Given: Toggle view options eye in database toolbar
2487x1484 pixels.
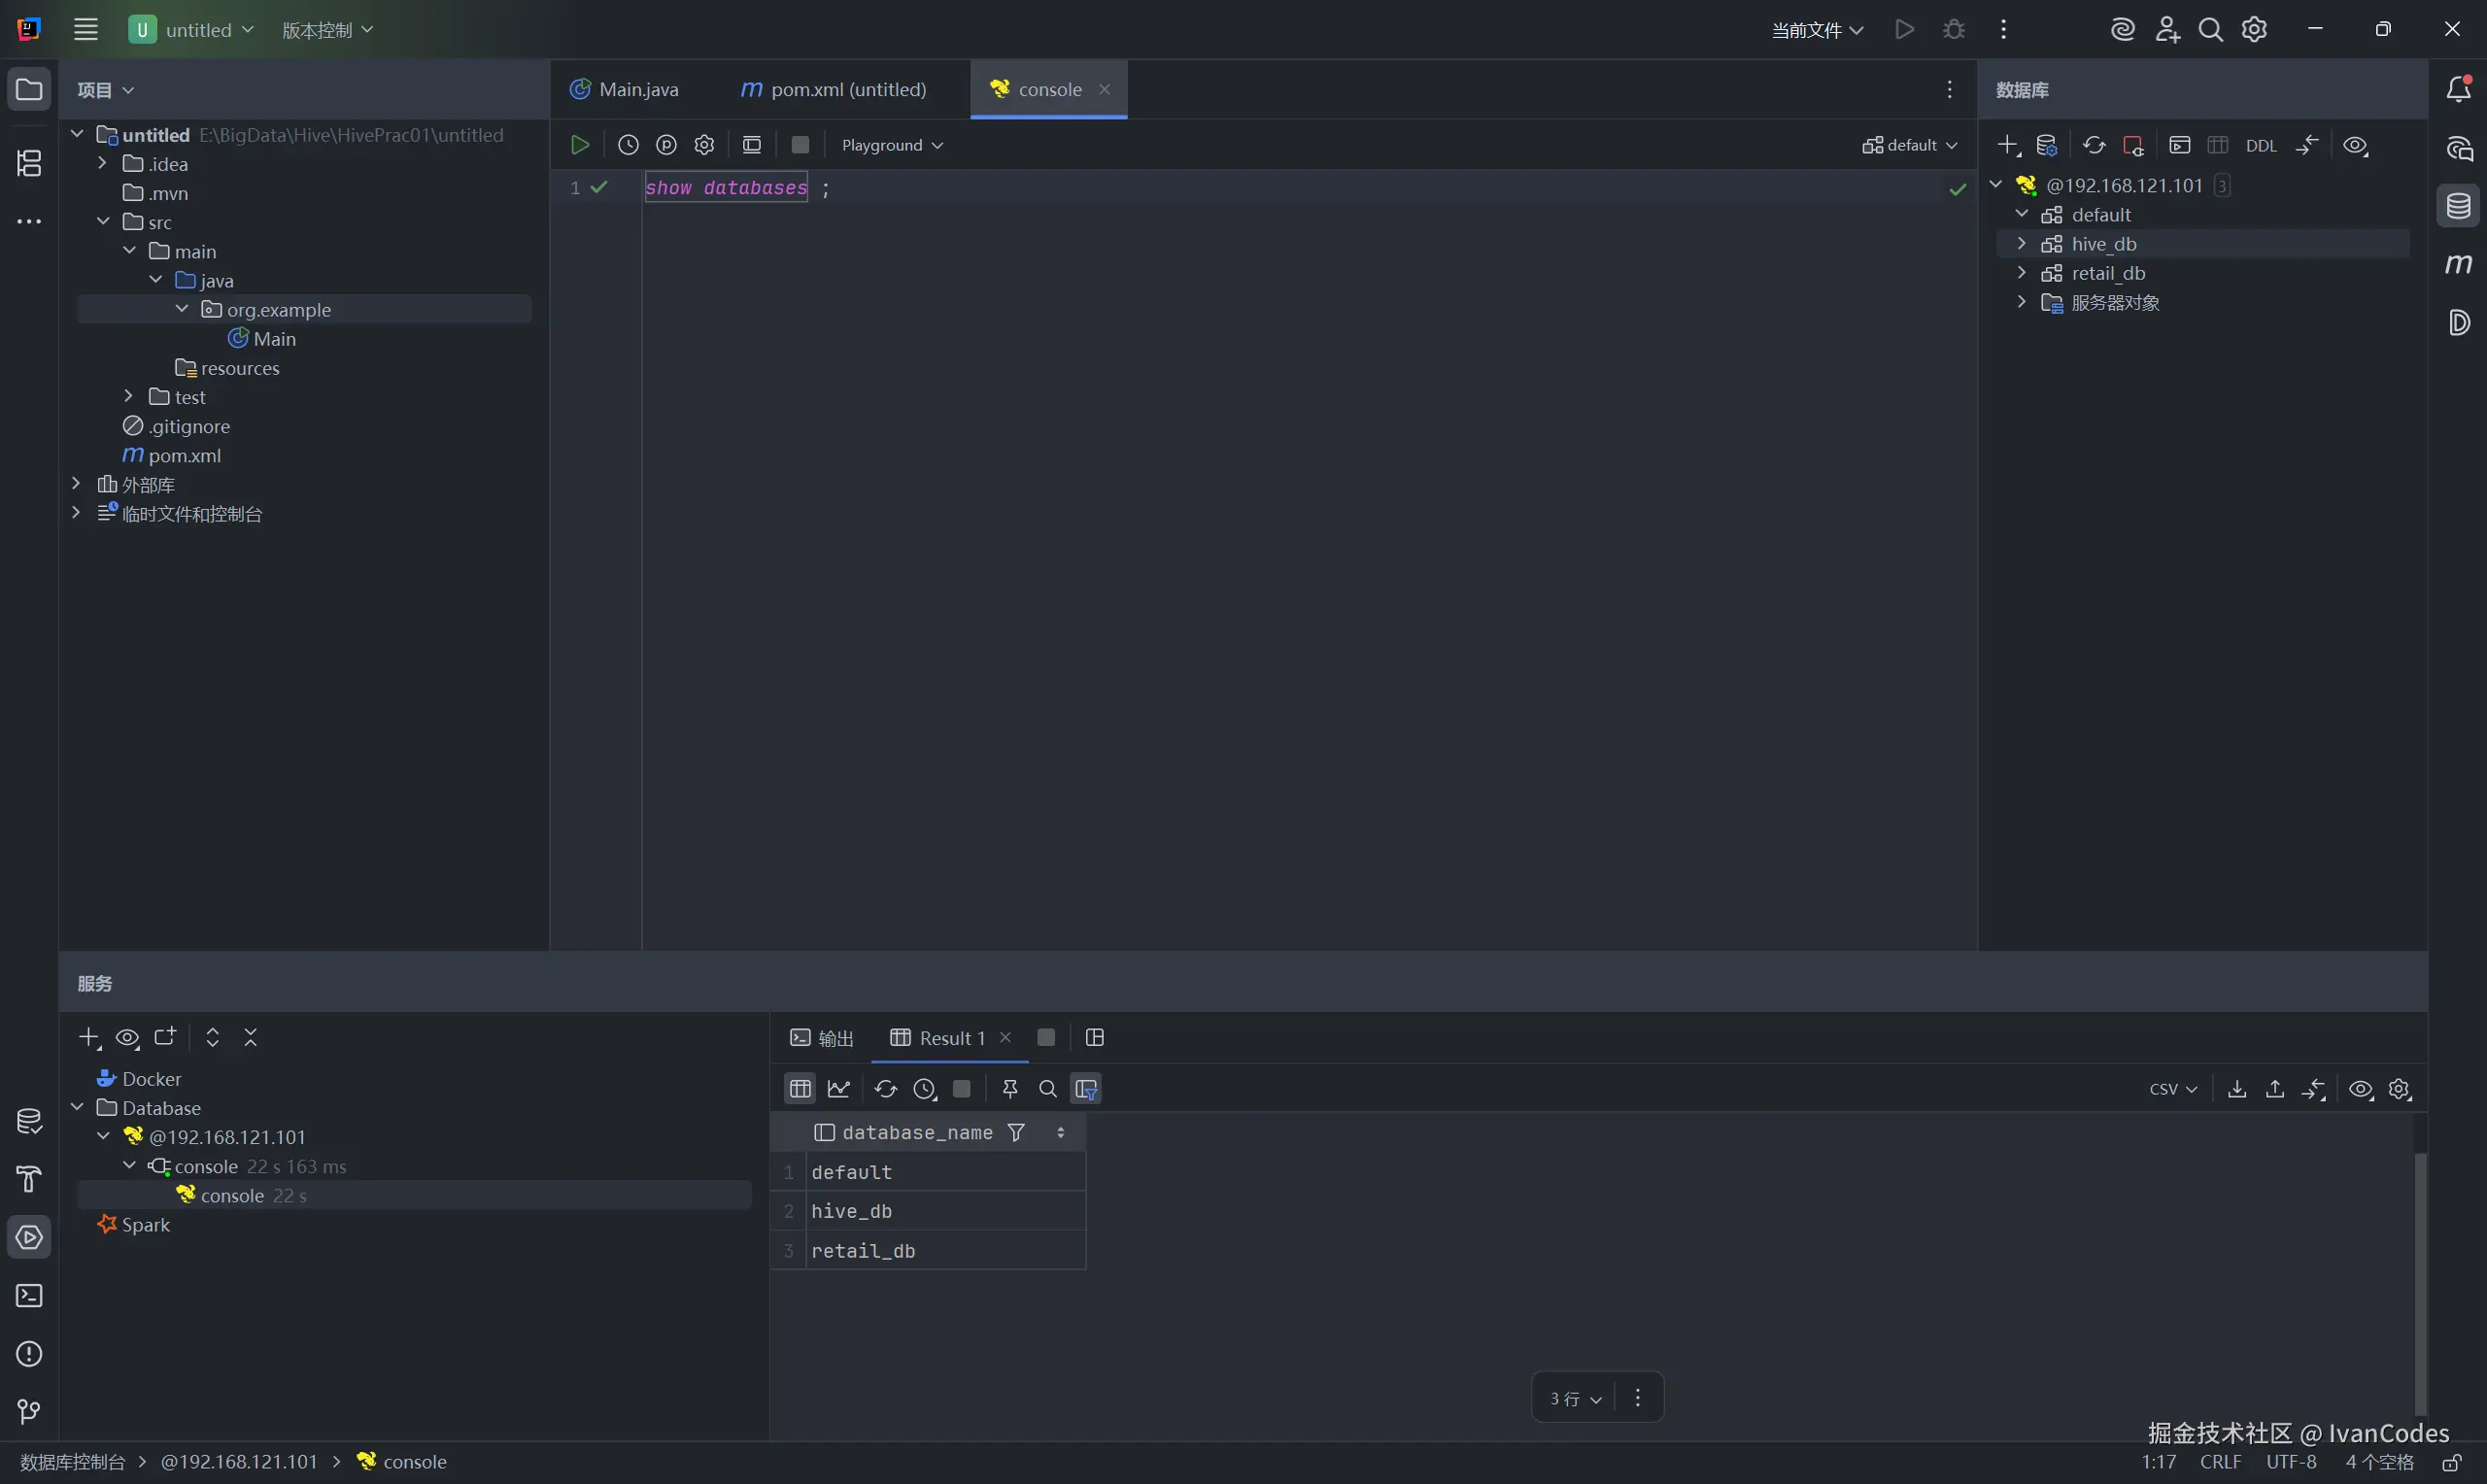Looking at the screenshot, I should point(2355,146).
